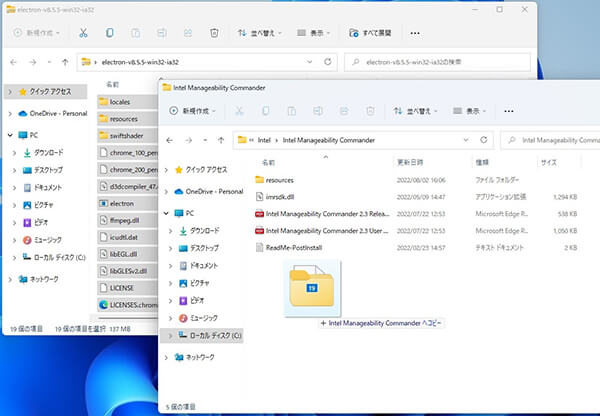Click Intel breadcrumb in address bar
Screen dimensions: 600x416
coord(264,140)
